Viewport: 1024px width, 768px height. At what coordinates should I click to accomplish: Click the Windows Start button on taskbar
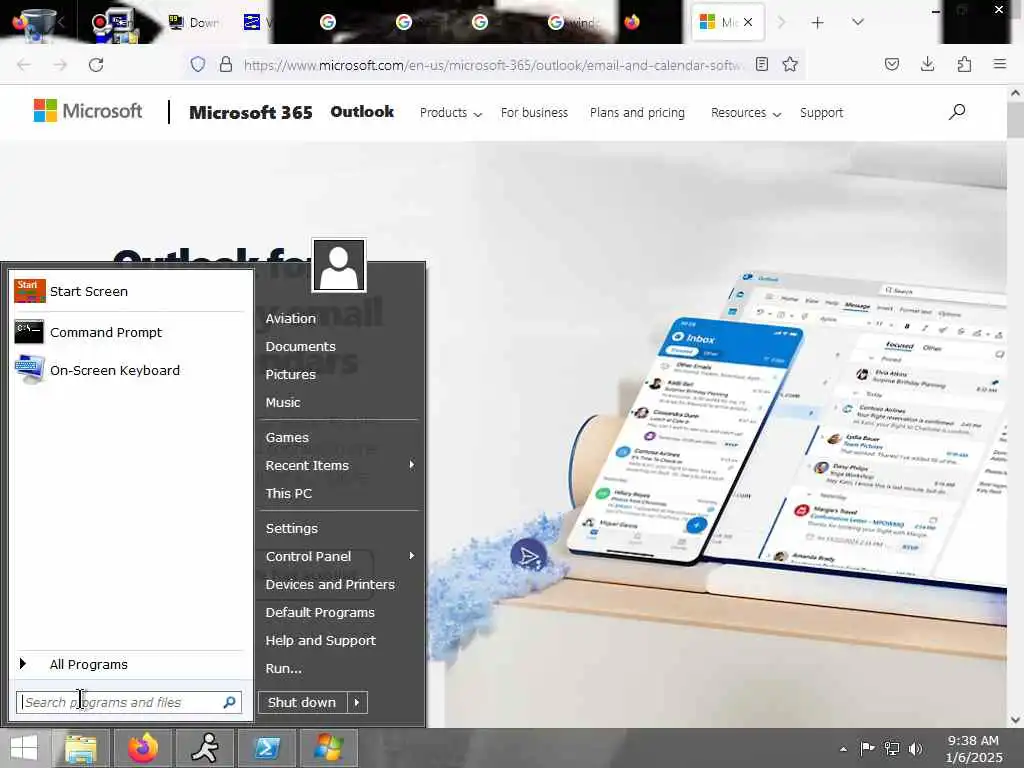coord(24,748)
